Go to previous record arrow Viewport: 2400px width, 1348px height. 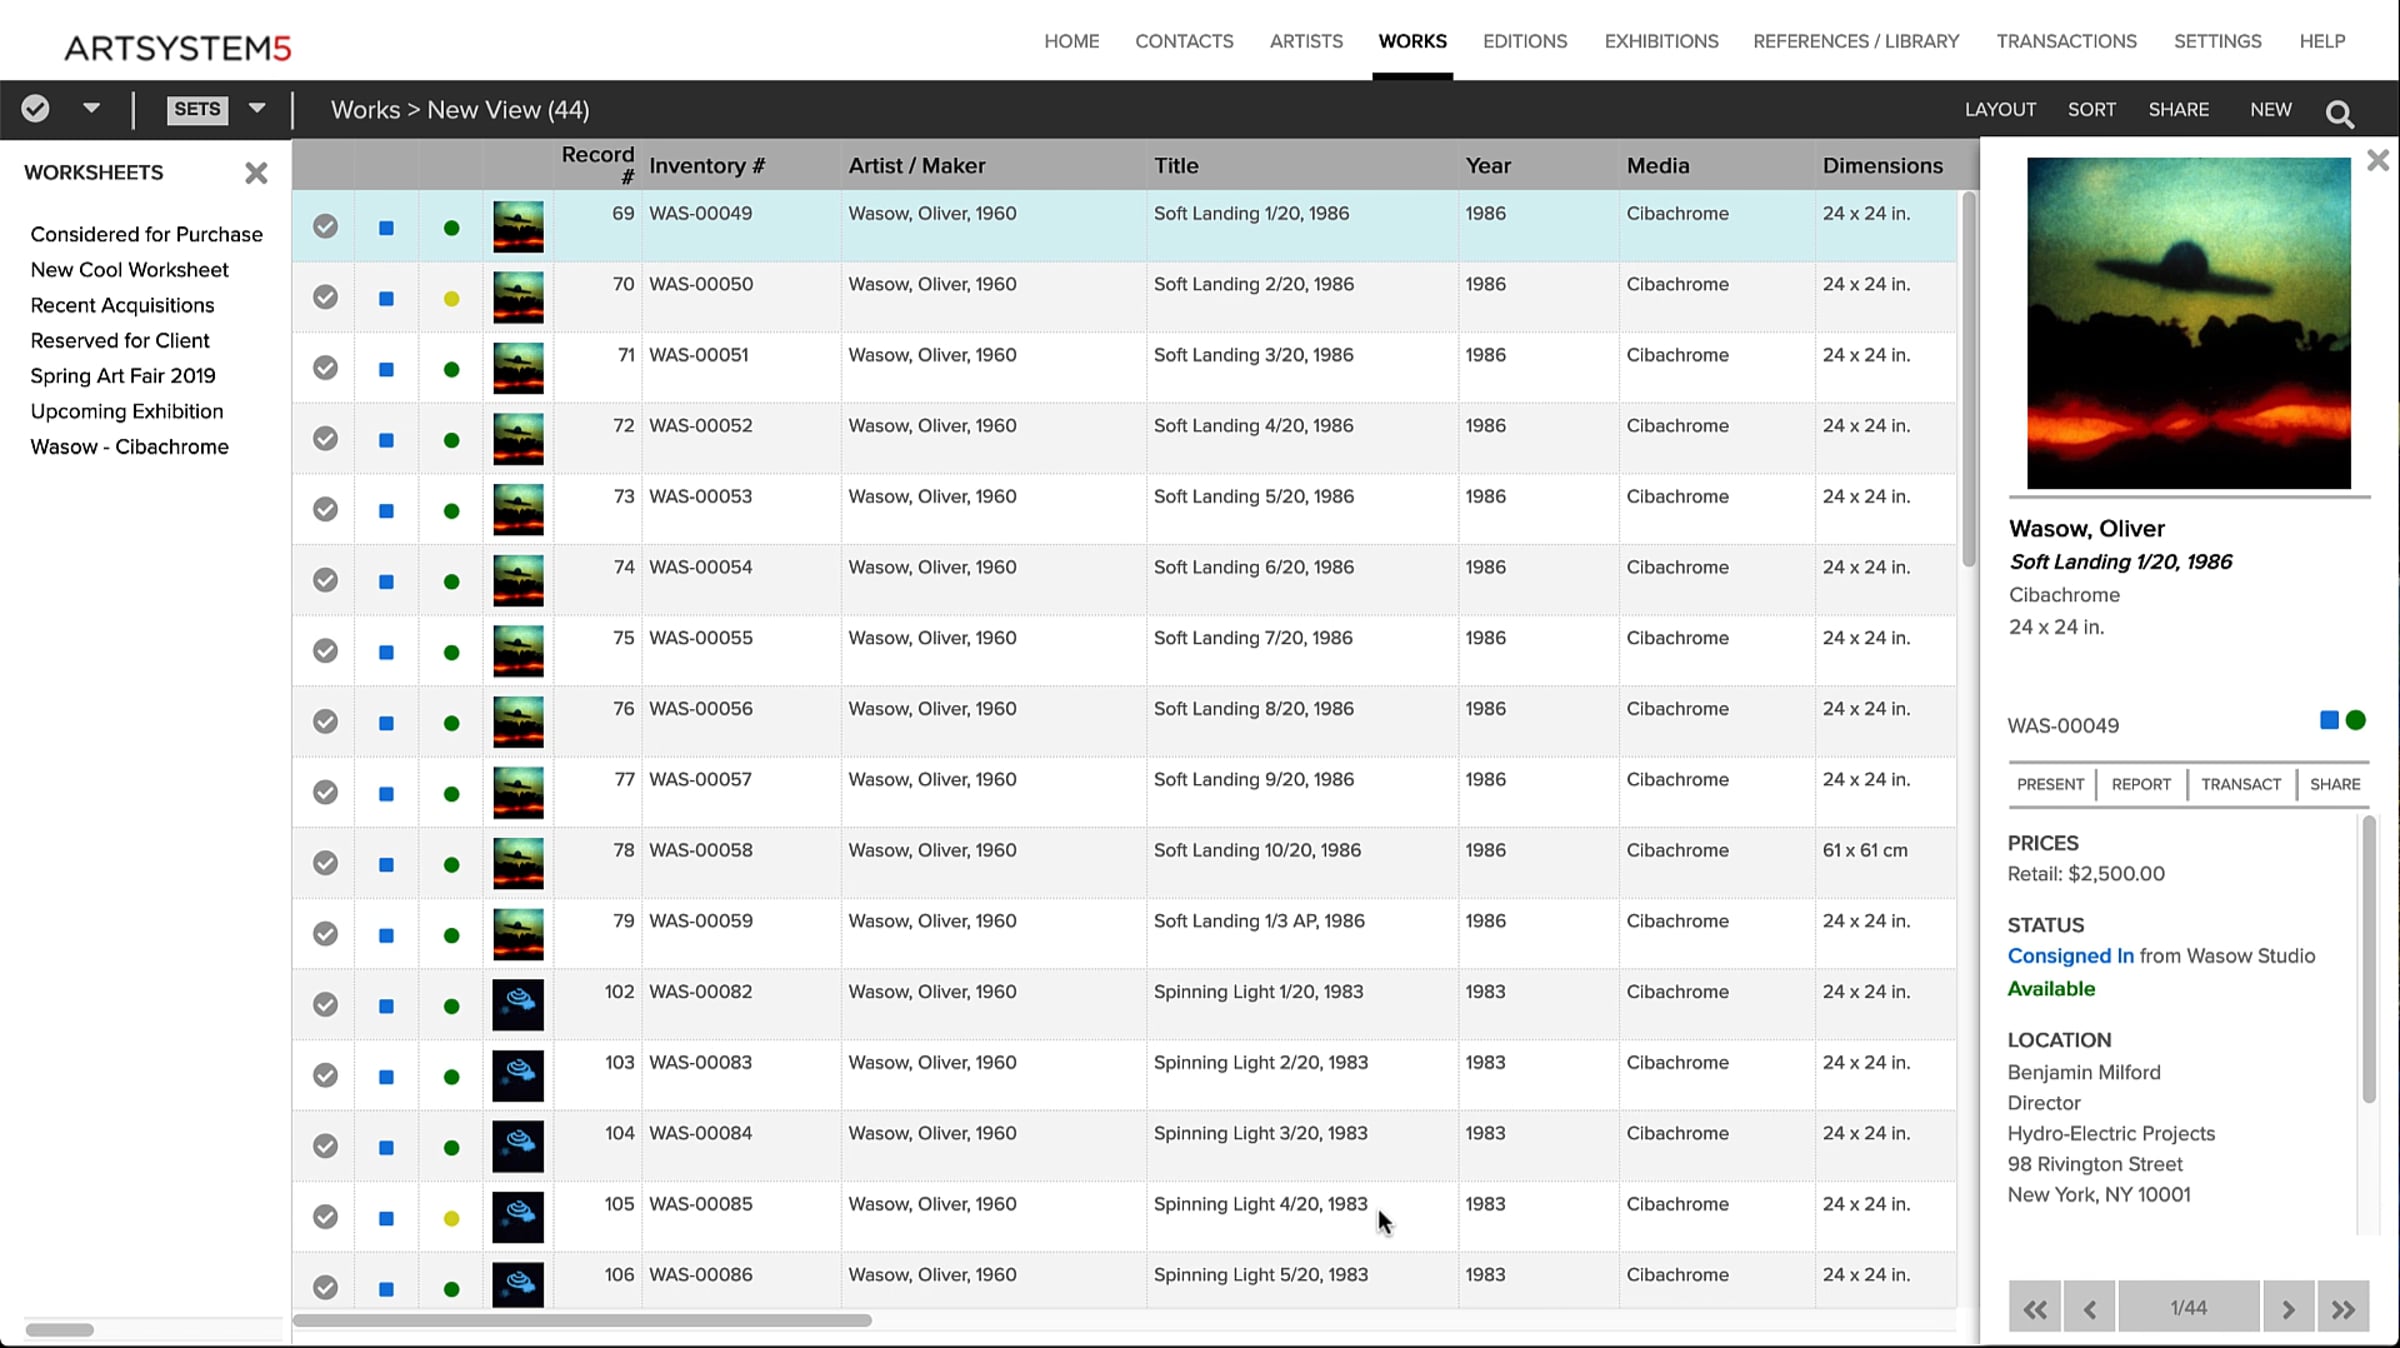[x=2089, y=1308]
